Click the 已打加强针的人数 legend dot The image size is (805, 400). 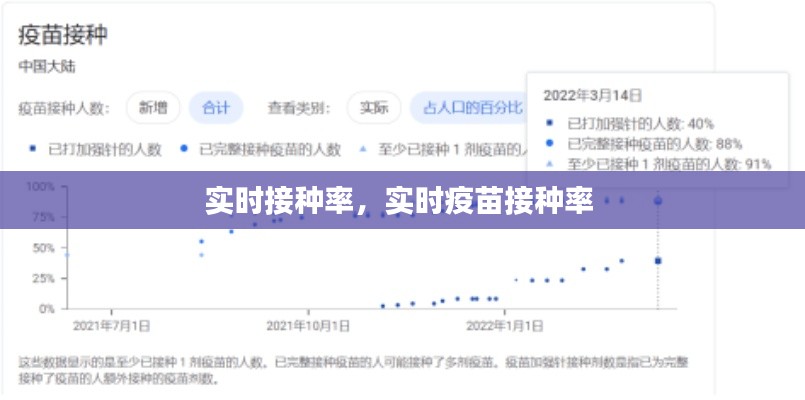tap(33, 149)
